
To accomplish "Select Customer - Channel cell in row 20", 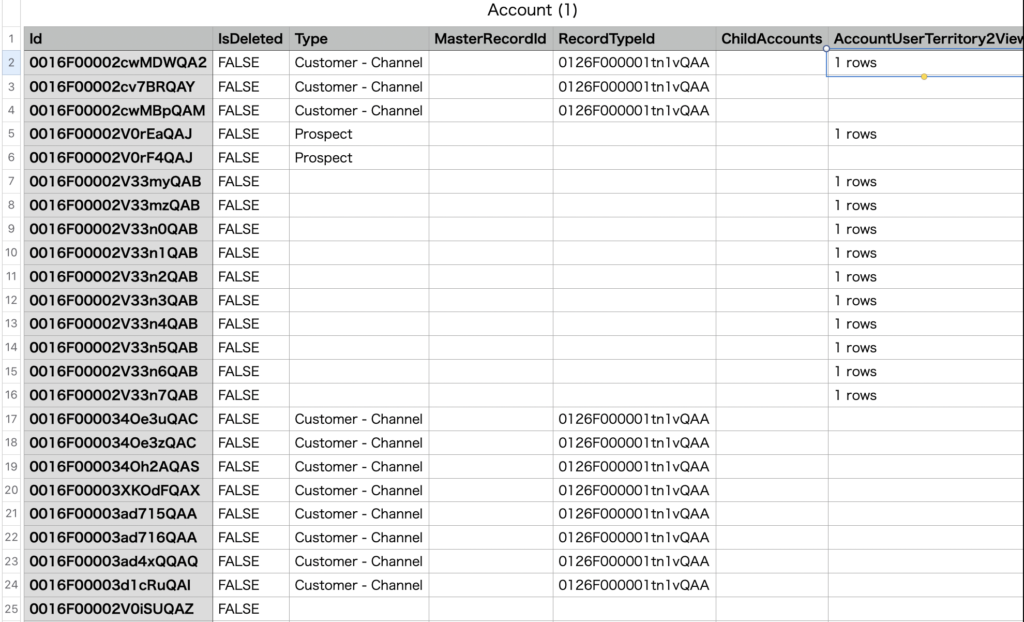I will coord(358,490).
